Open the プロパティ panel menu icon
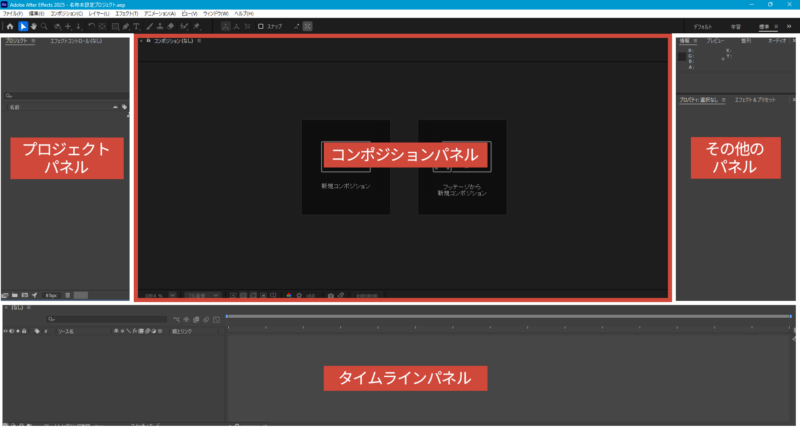 [723, 100]
